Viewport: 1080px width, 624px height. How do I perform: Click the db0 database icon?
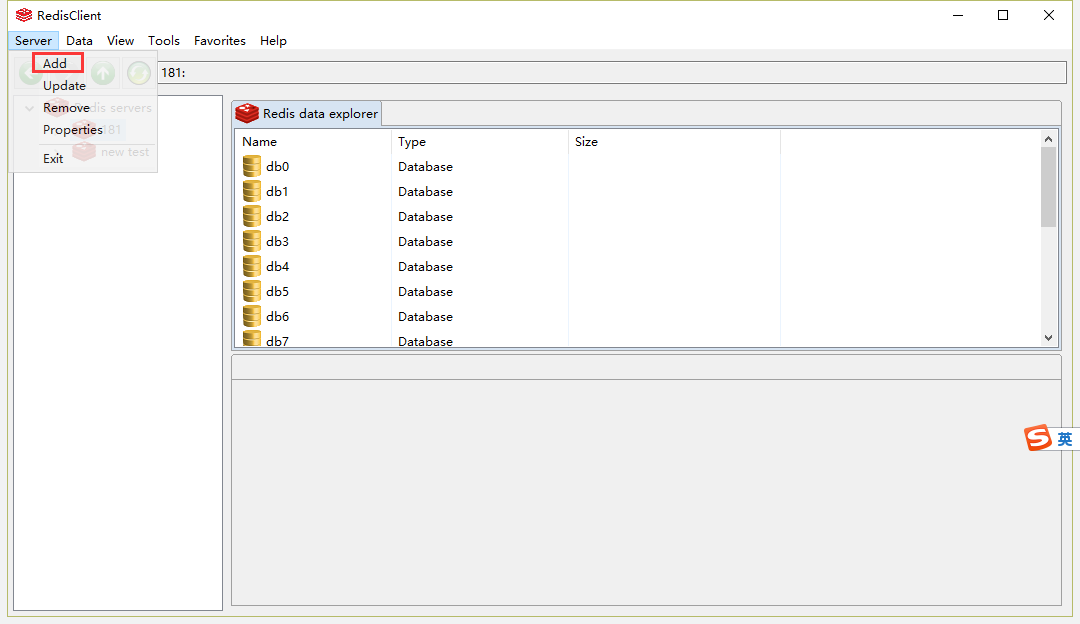click(x=252, y=166)
